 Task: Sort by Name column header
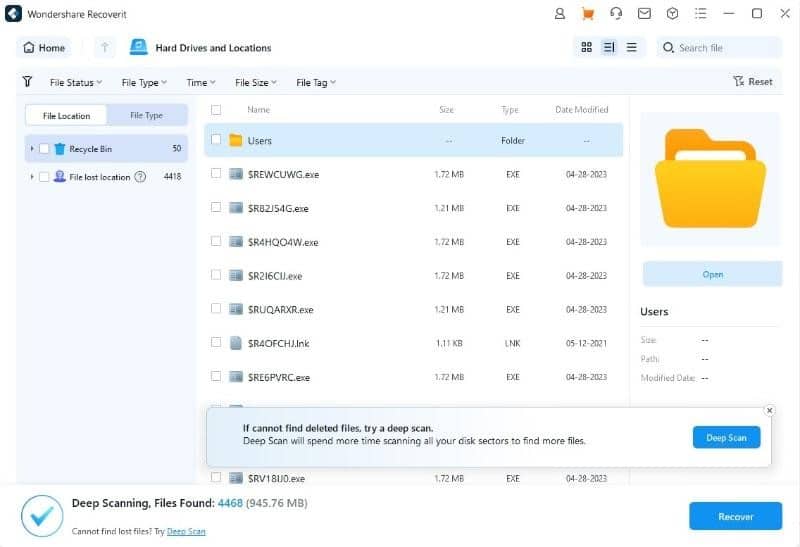coord(259,109)
